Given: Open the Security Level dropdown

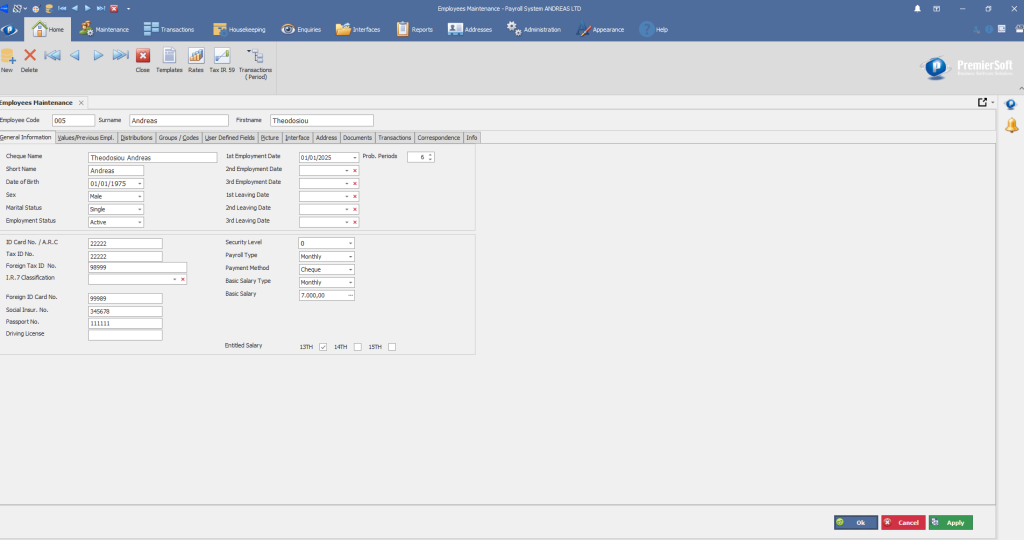Looking at the screenshot, I should 351,244.
